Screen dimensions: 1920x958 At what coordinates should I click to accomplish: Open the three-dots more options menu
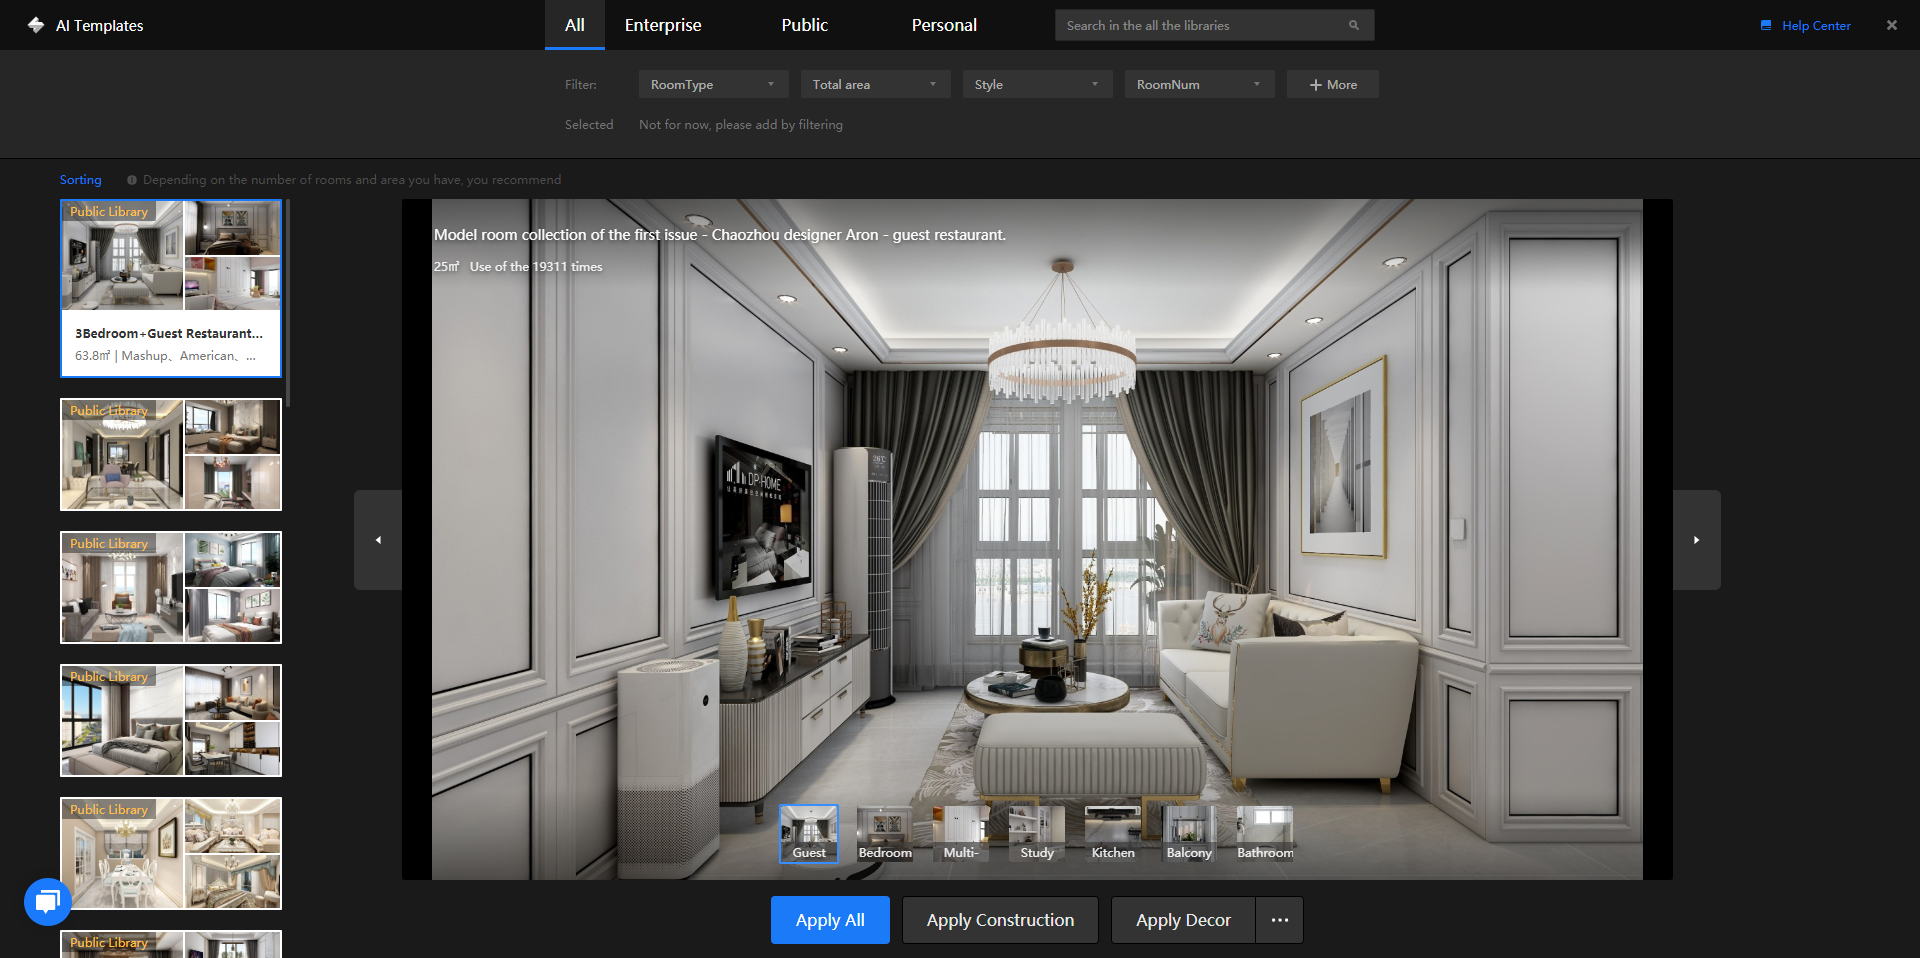(x=1279, y=920)
